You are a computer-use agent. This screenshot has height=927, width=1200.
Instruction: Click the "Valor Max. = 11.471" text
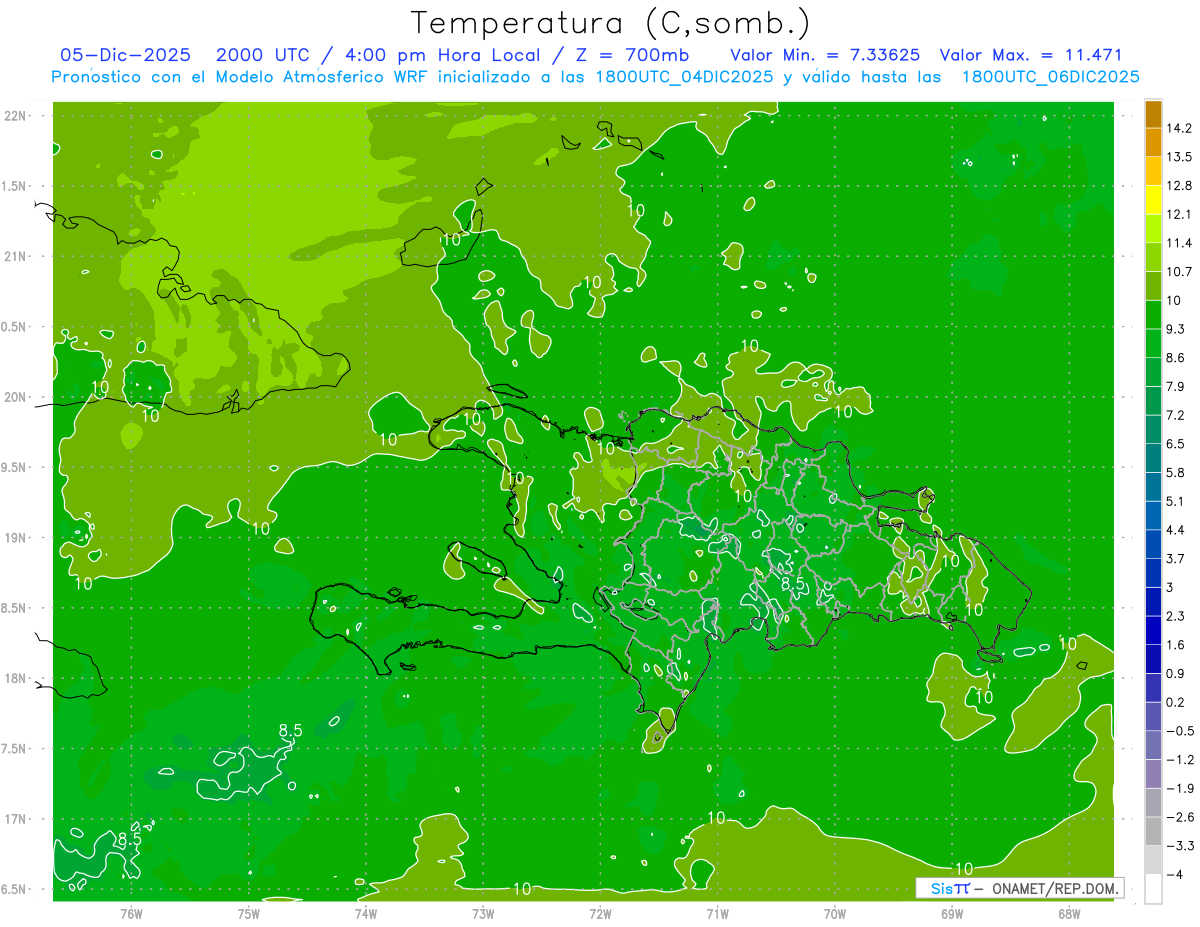click(x=1031, y=55)
